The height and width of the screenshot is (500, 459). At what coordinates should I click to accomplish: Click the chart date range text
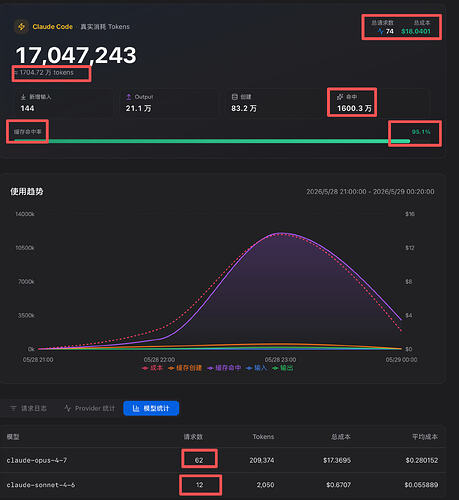point(370,192)
